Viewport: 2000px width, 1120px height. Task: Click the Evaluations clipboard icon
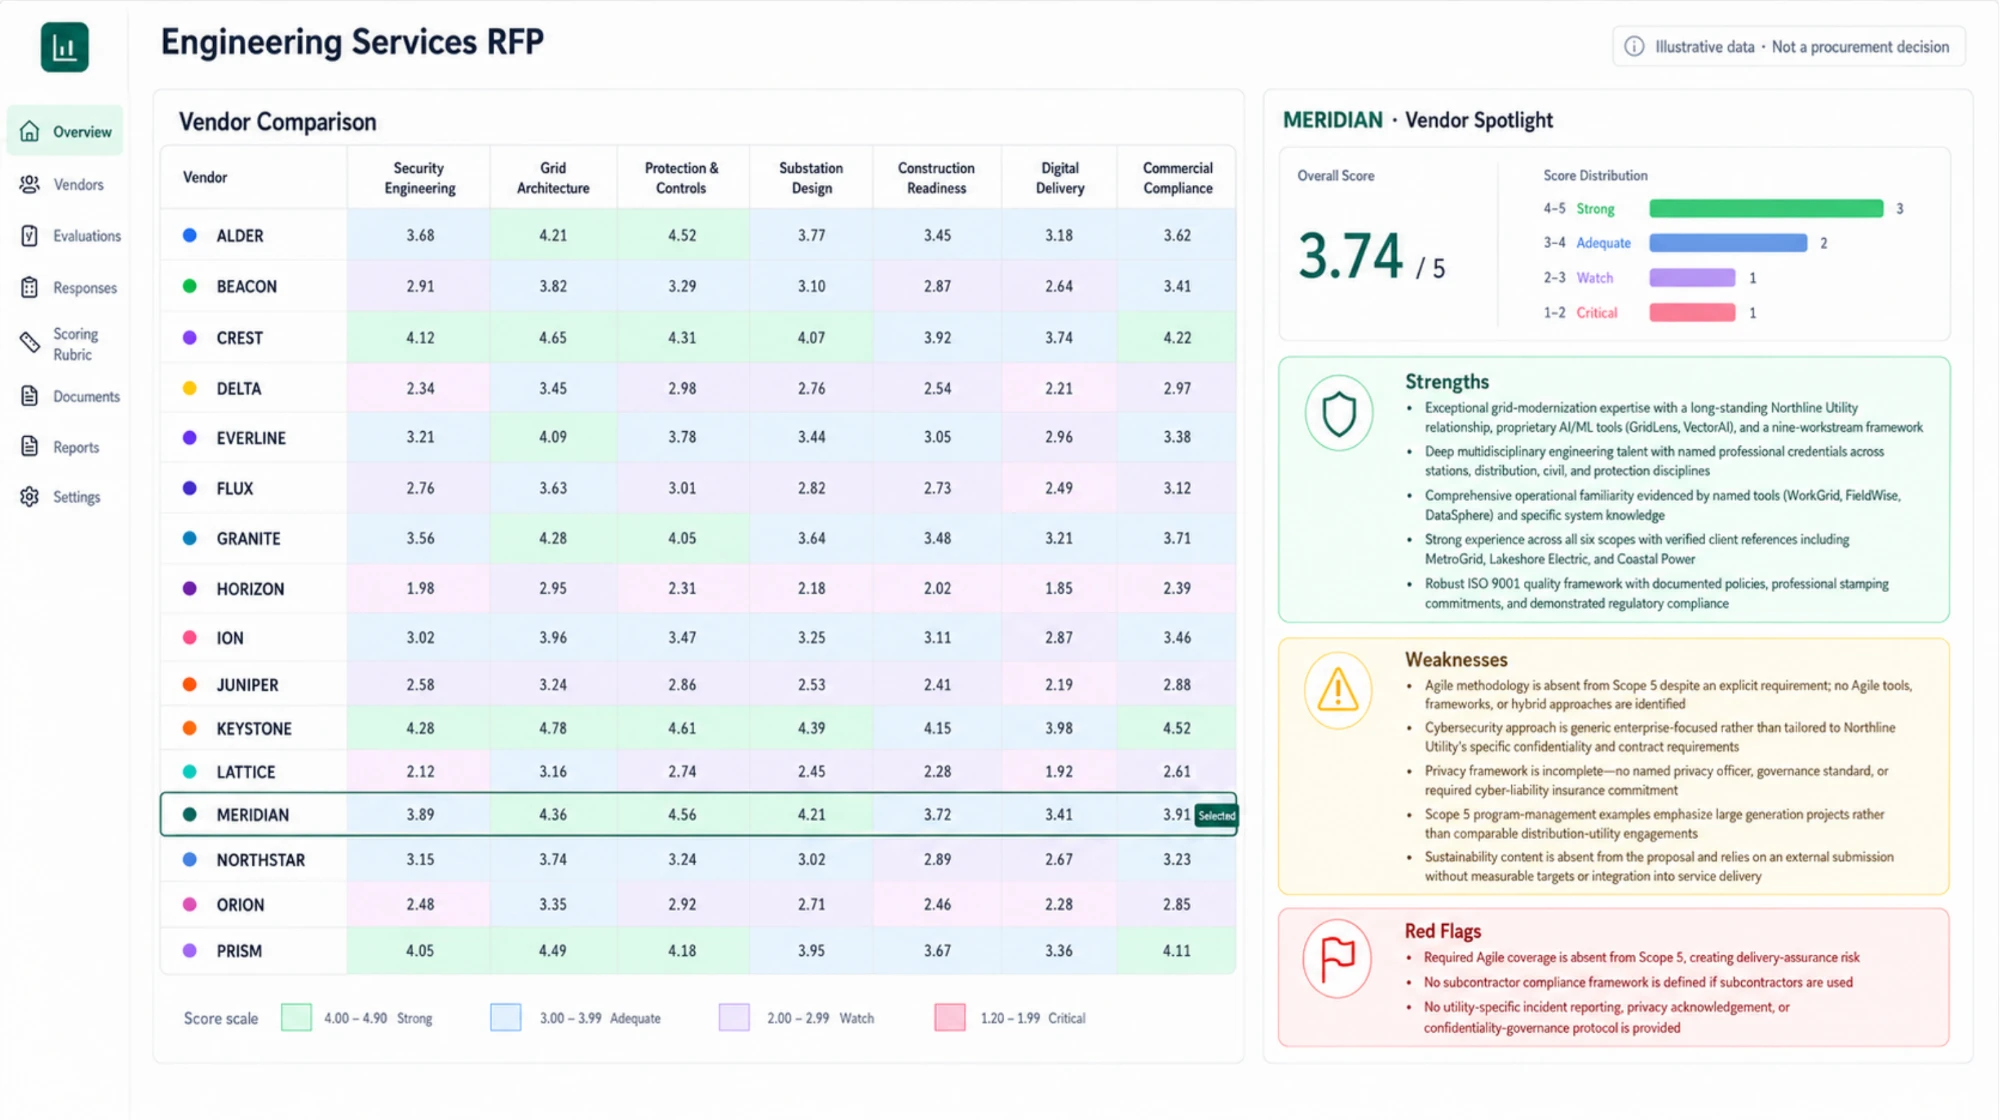30,236
